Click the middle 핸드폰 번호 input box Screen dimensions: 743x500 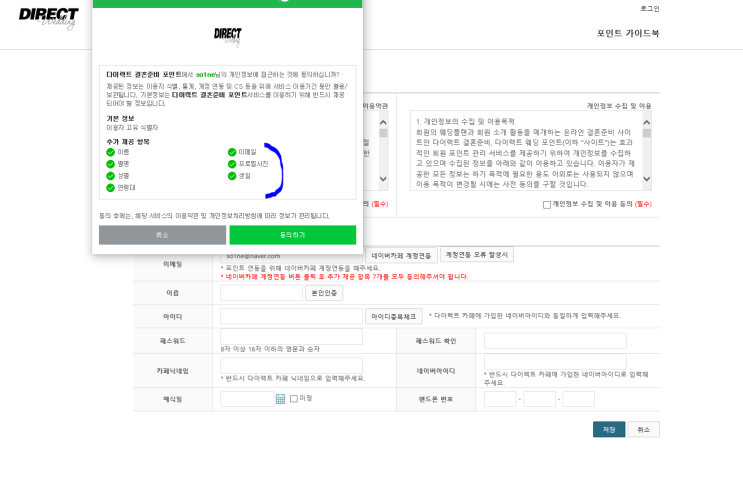pyautogui.click(x=539, y=399)
